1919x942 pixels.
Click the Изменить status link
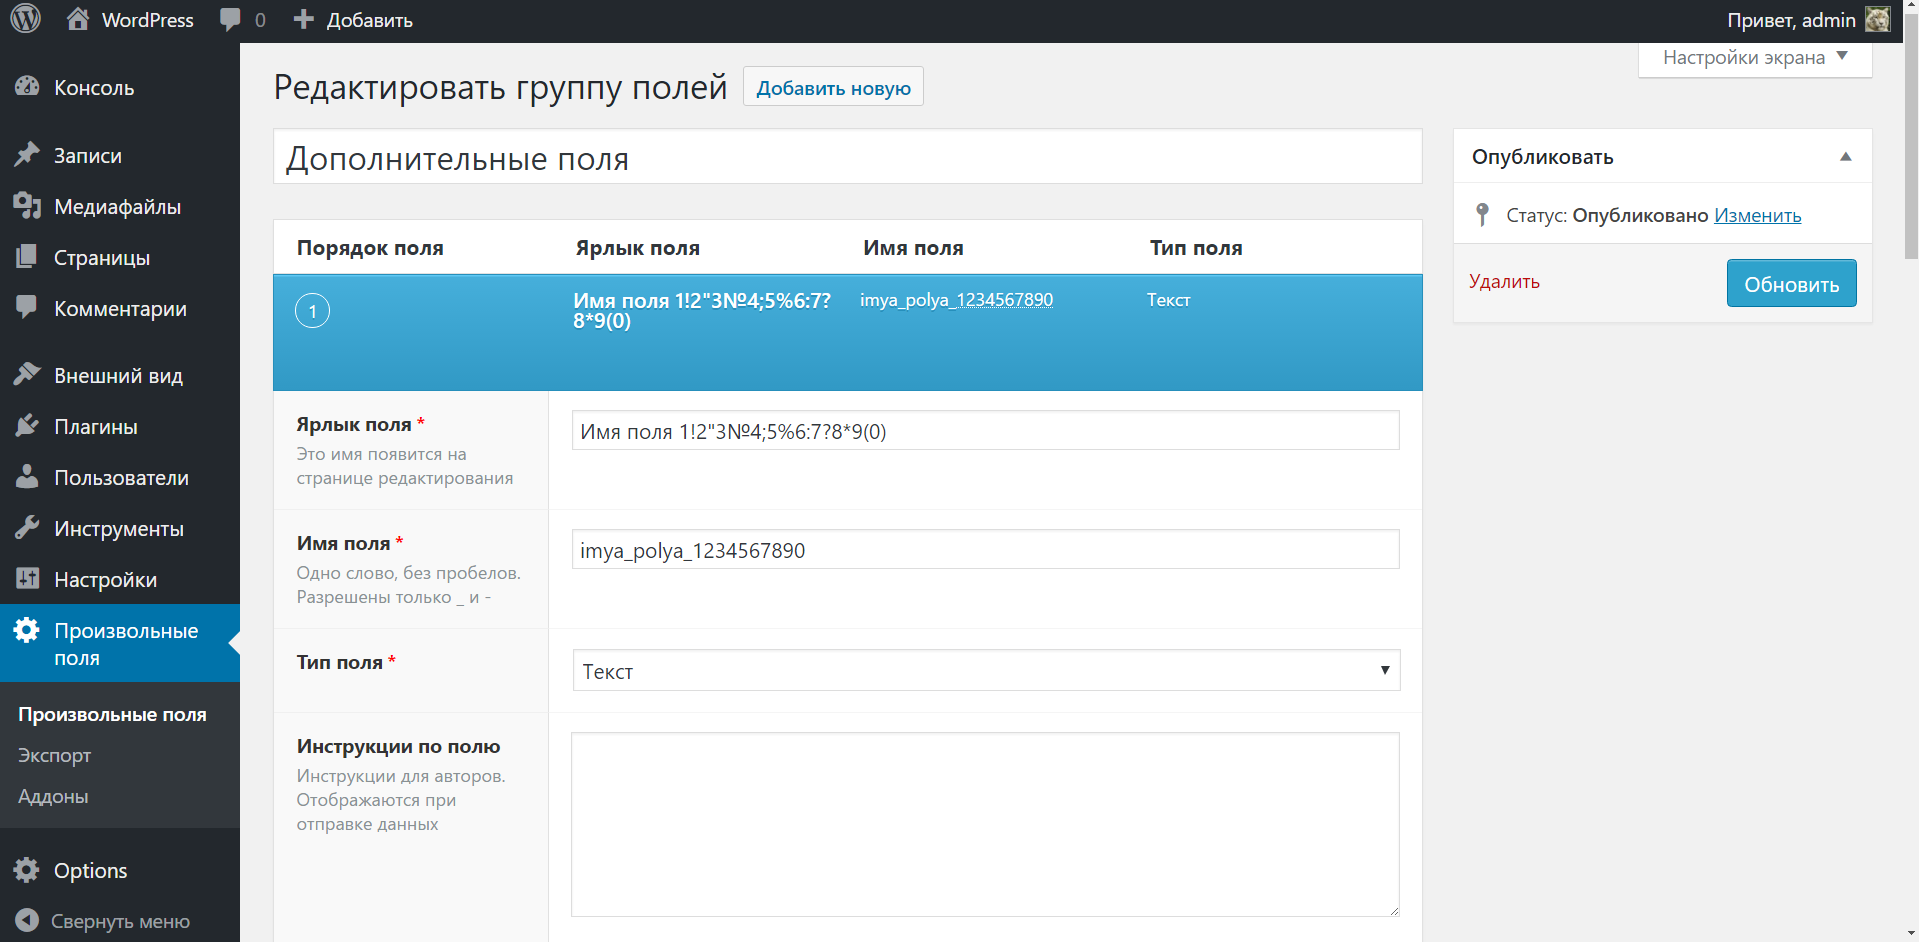point(1757,215)
